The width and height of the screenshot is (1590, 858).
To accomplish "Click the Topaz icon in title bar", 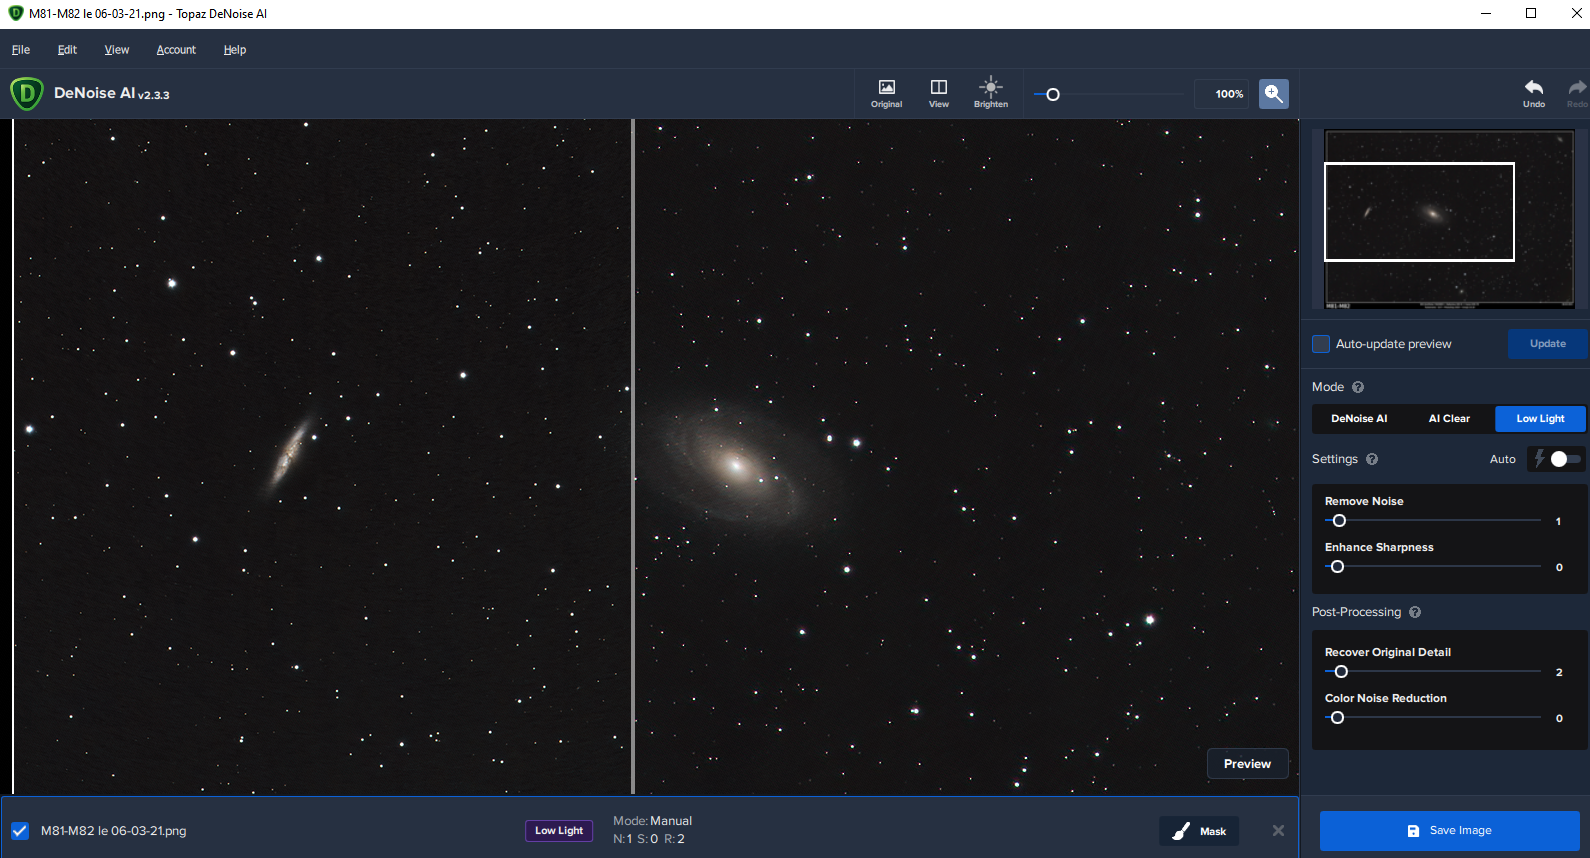I will [x=16, y=13].
